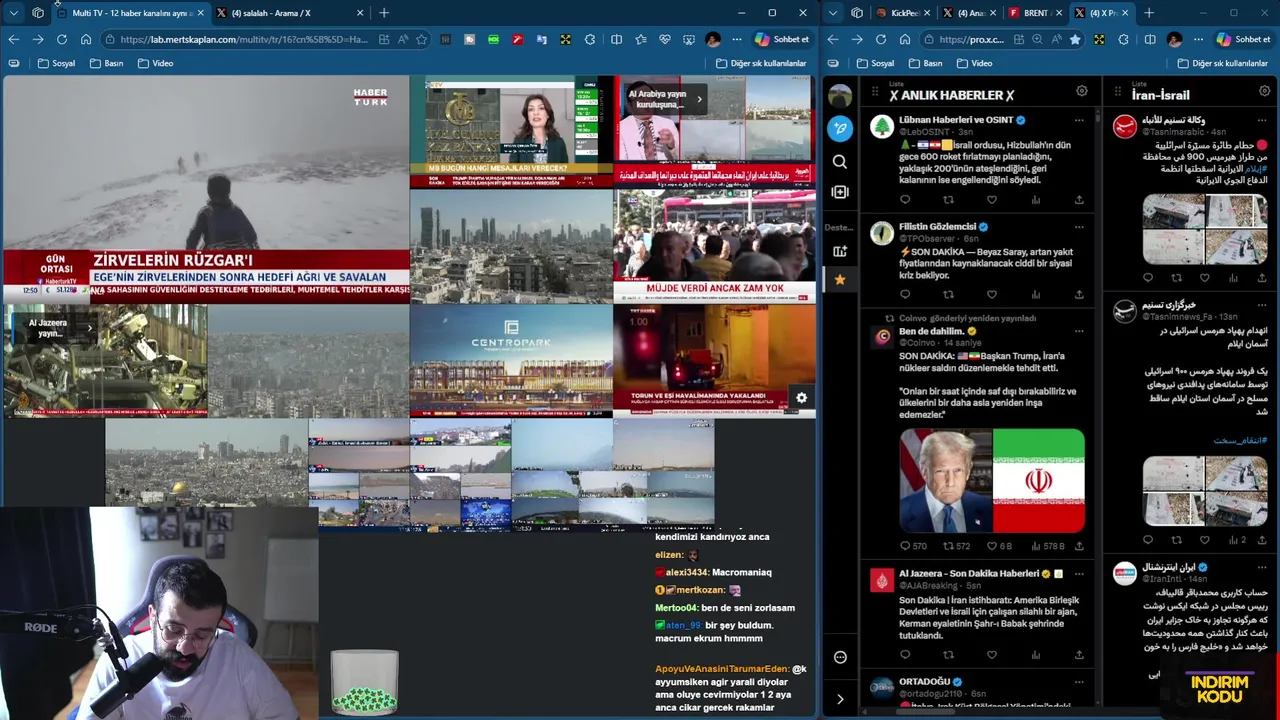Expand tab search dropdown in left window
Screen dimensions: 1280x720
pos(14,13)
